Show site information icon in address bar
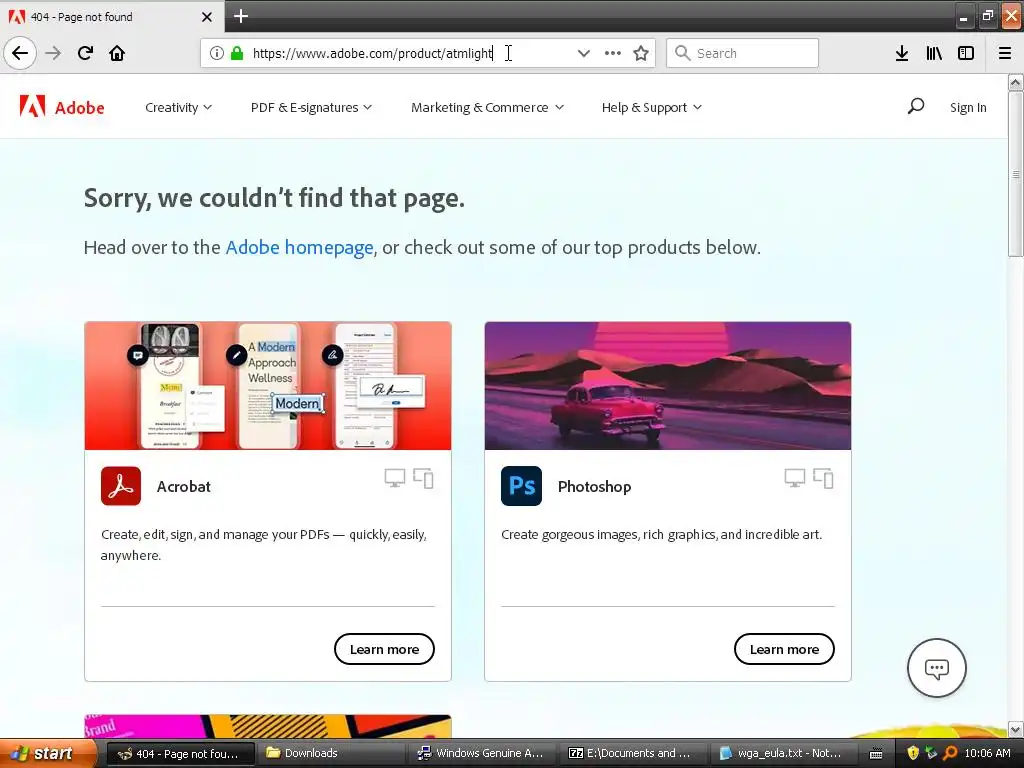1024x768 pixels. click(217, 53)
